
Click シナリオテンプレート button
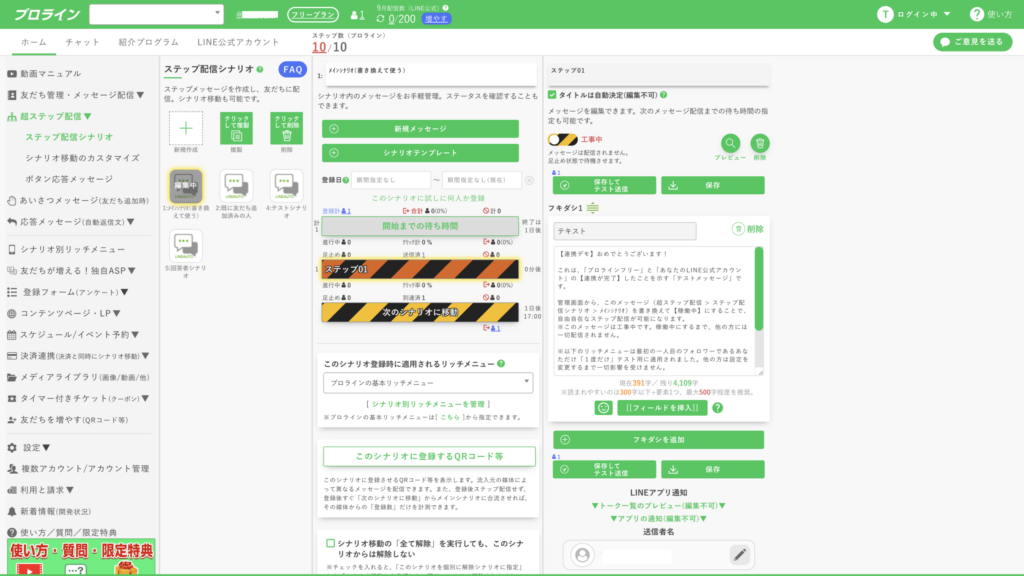click(421, 153)
